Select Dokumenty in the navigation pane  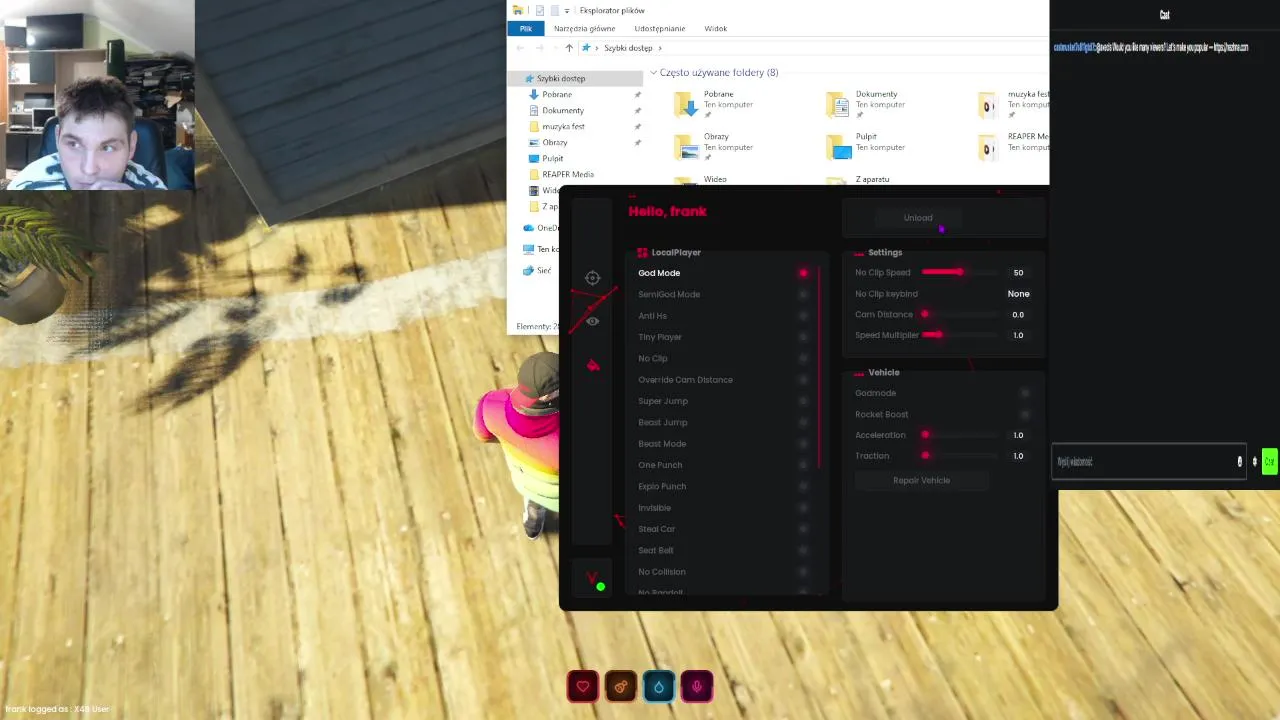563,110
